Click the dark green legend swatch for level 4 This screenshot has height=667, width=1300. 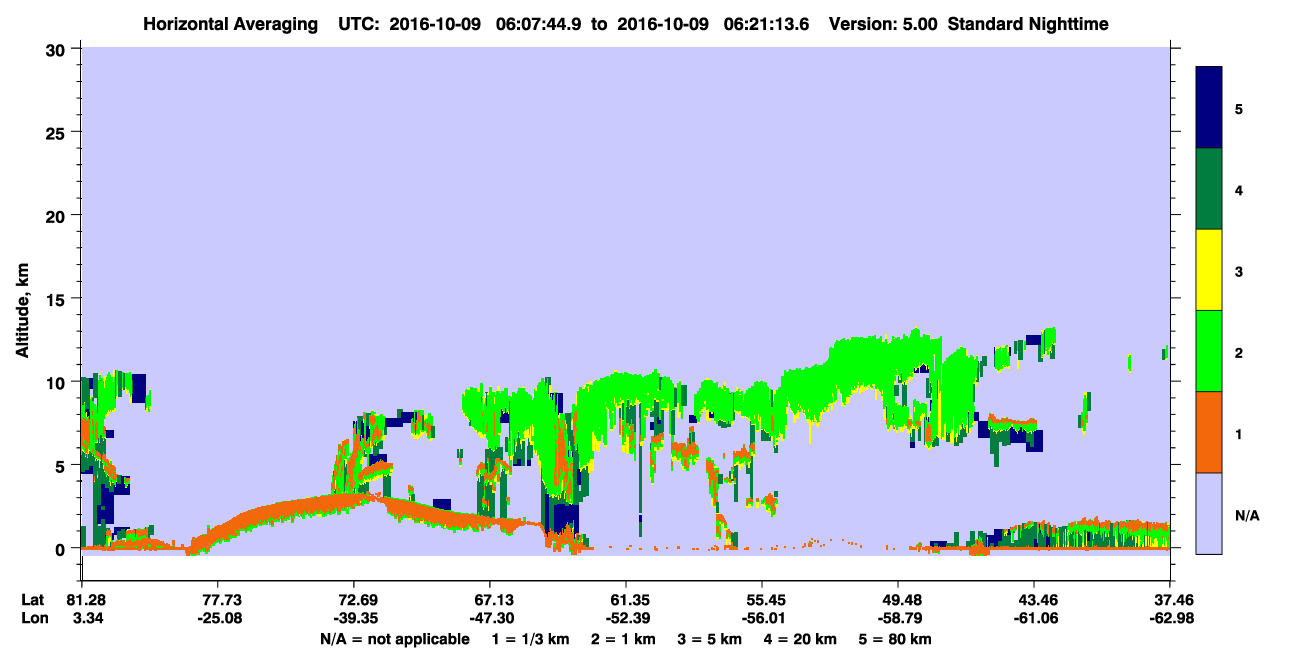(x=1209, y=188)
